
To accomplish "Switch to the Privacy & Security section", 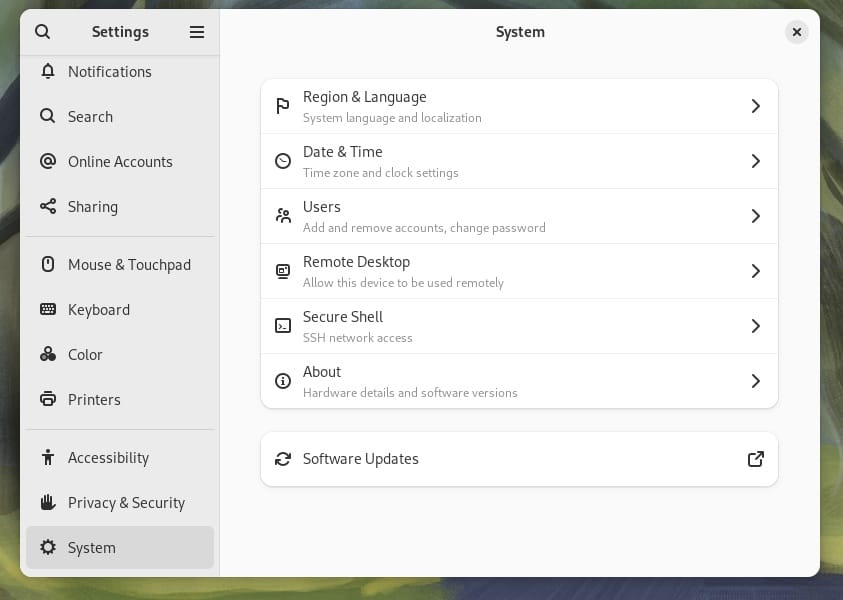I will click(x=126, y=502).
